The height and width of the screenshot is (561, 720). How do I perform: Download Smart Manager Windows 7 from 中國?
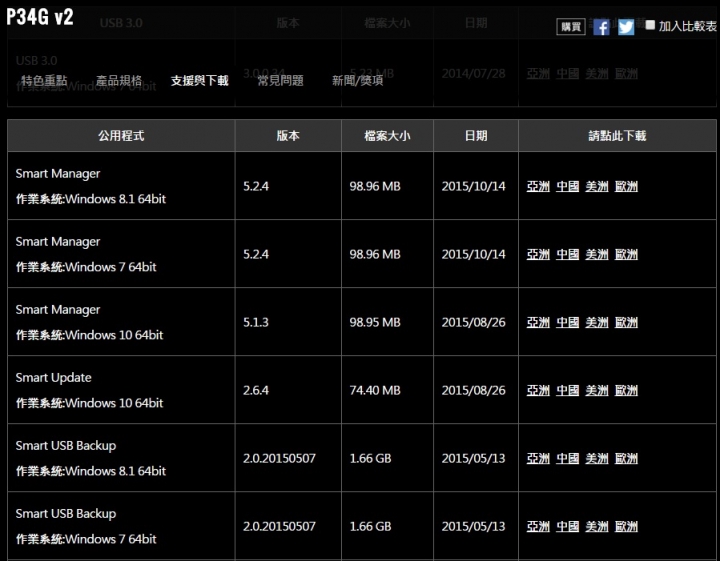tap(567, 254)
